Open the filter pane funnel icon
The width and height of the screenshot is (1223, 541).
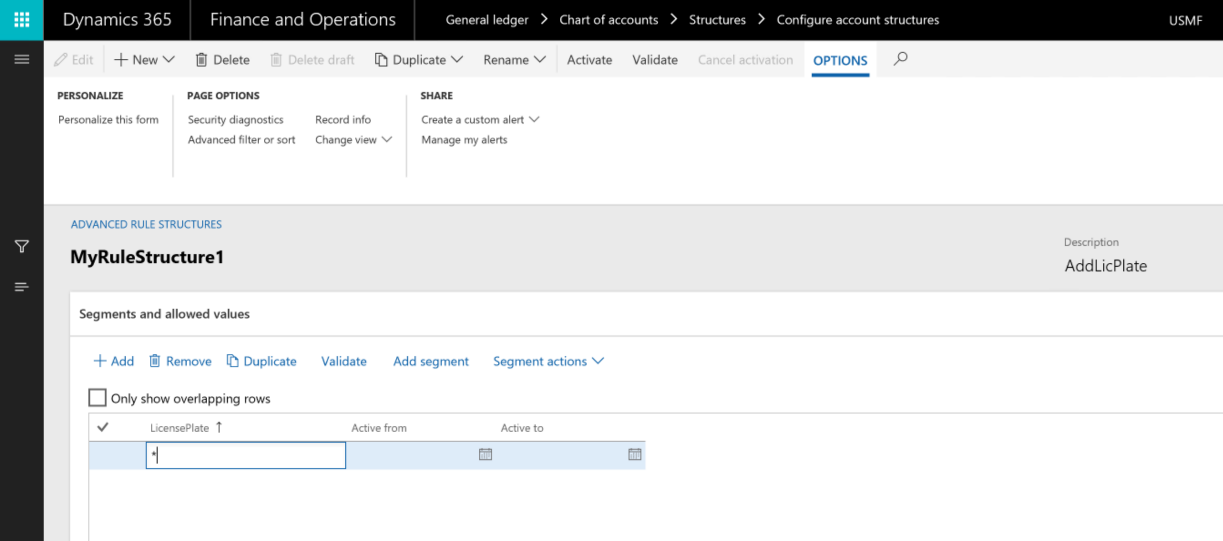21,246
